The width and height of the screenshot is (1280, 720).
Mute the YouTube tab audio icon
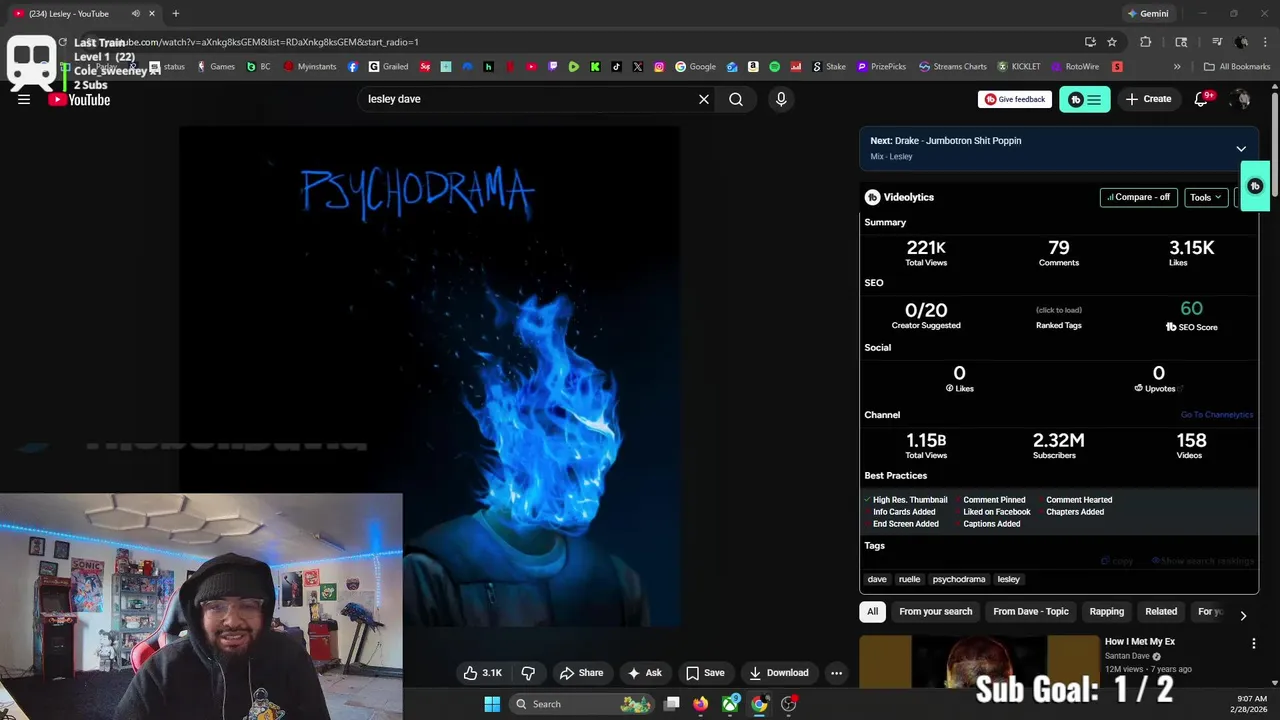tap(135, 14)
